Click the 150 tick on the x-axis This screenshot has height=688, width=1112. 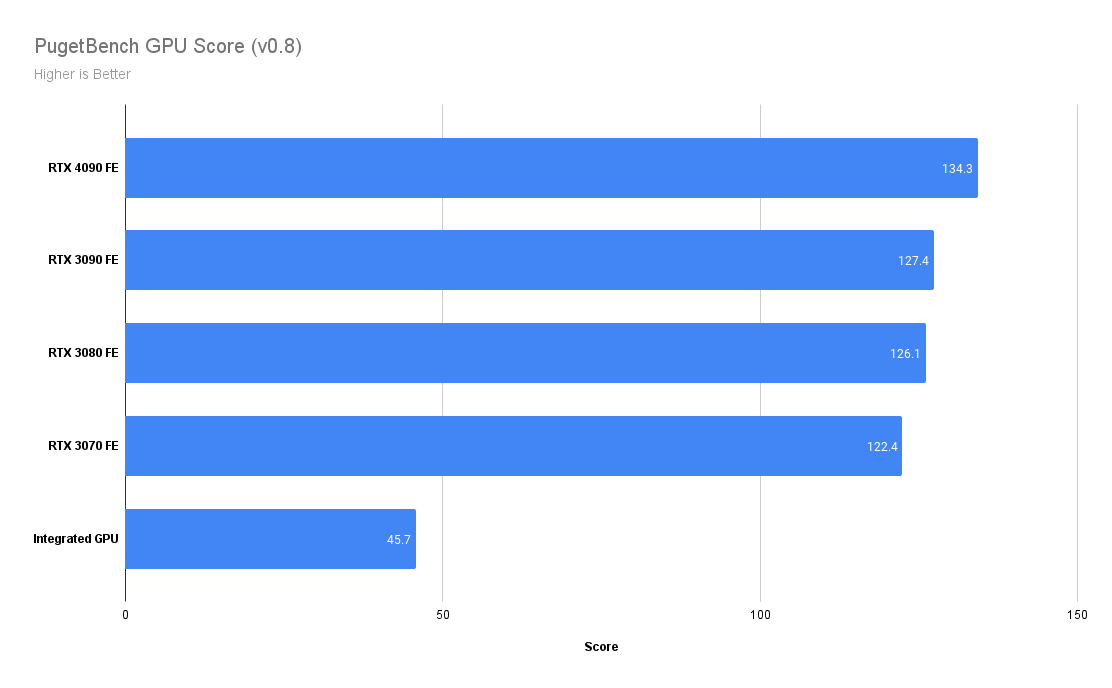coord(1077,614)
